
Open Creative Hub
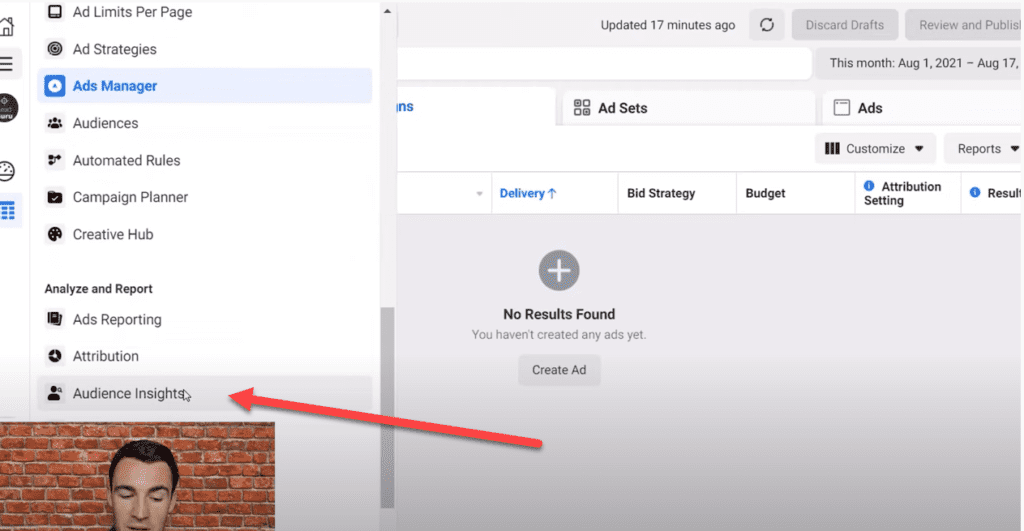click(x=204, y=234)
